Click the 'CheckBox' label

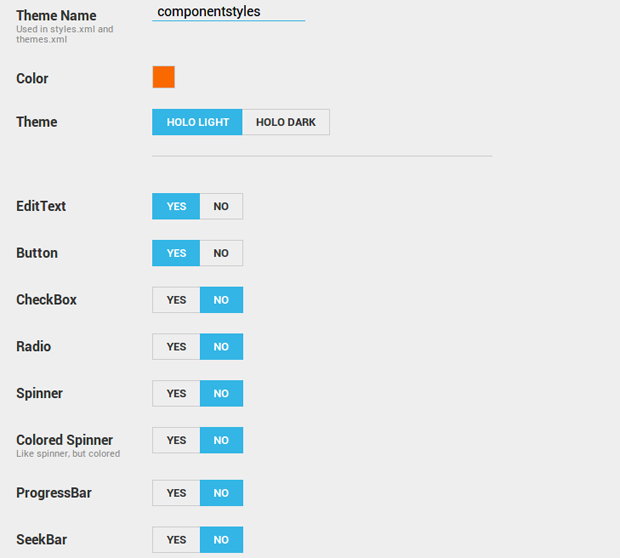pos(46,300)
